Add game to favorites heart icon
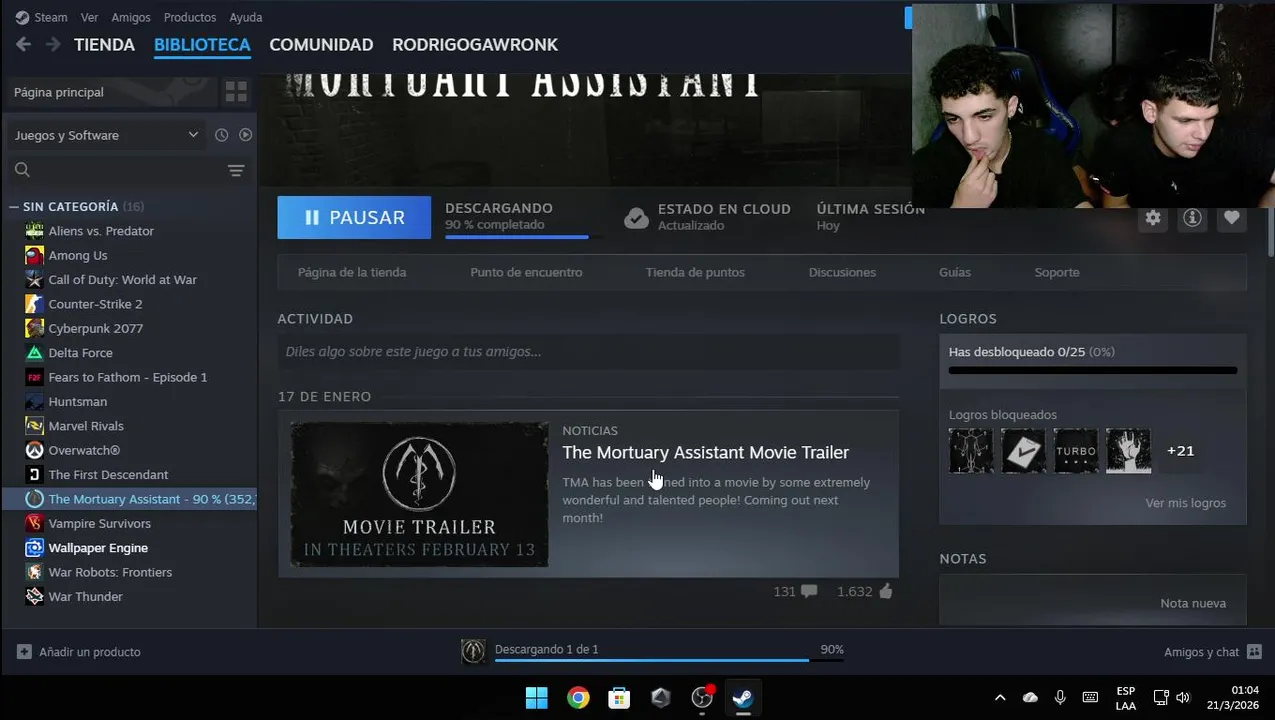The height and width of the screenshot is (720, 1275). [x=1232, y=217]
